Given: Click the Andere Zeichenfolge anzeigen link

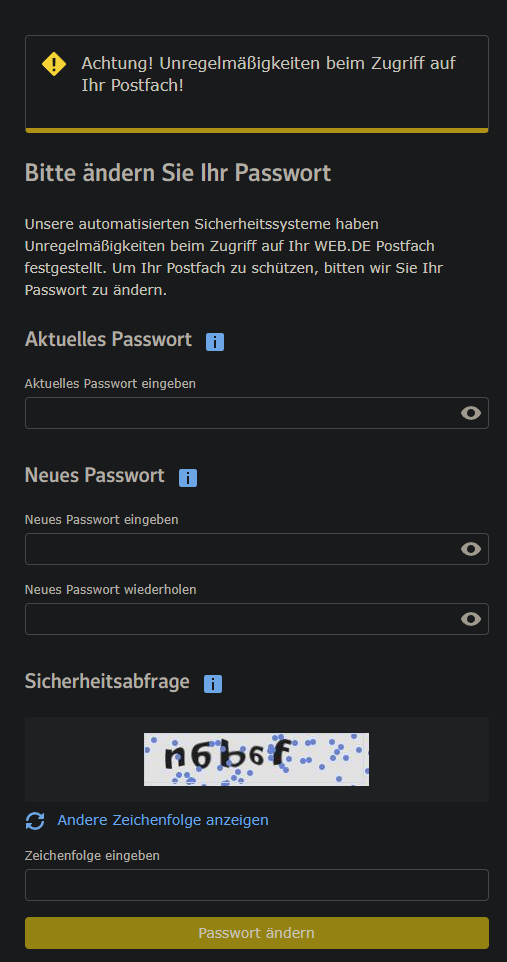Looking at the screenshot, I should pos(163,820).
